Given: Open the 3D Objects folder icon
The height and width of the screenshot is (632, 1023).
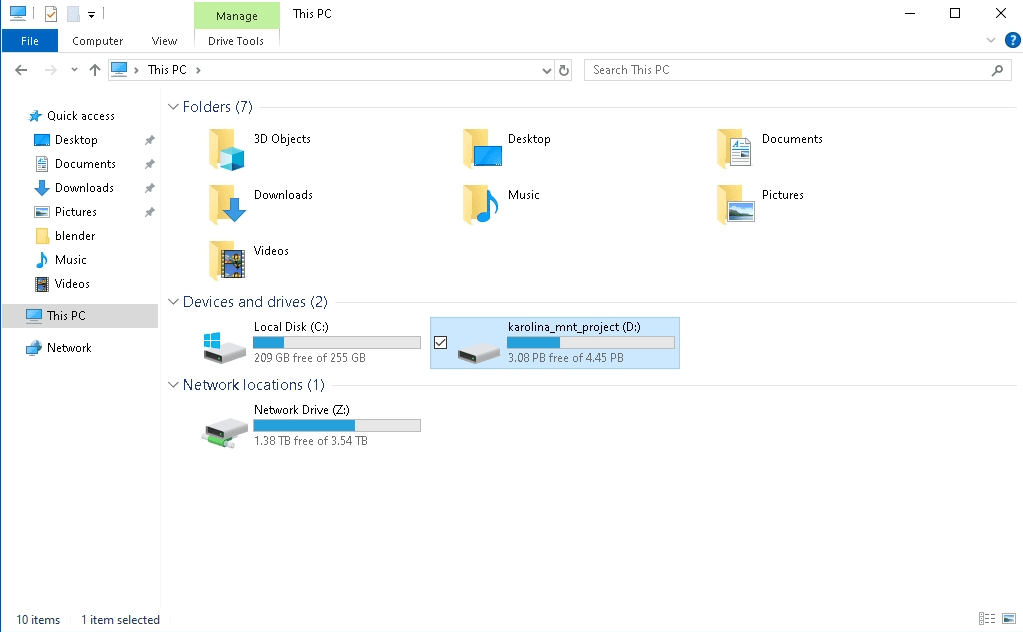Looking at the screenshot, I should [227, 148].
